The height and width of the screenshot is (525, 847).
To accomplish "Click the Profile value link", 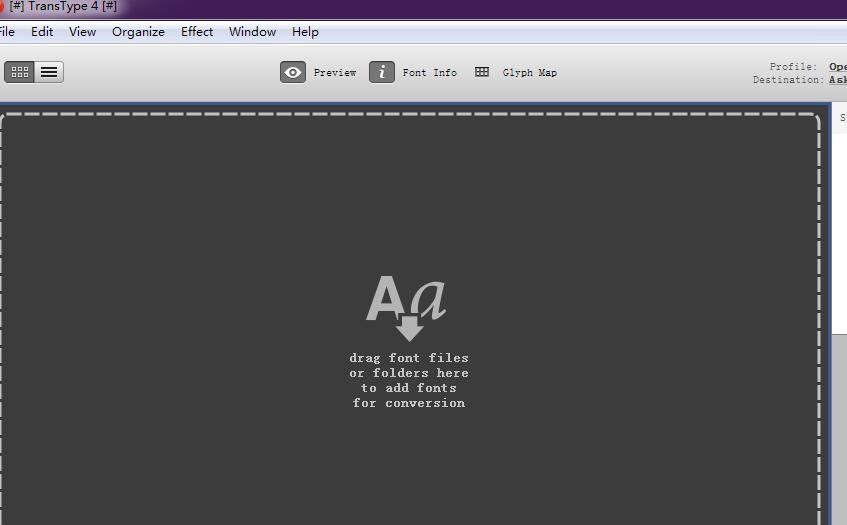I will click(x=838, y=66).
